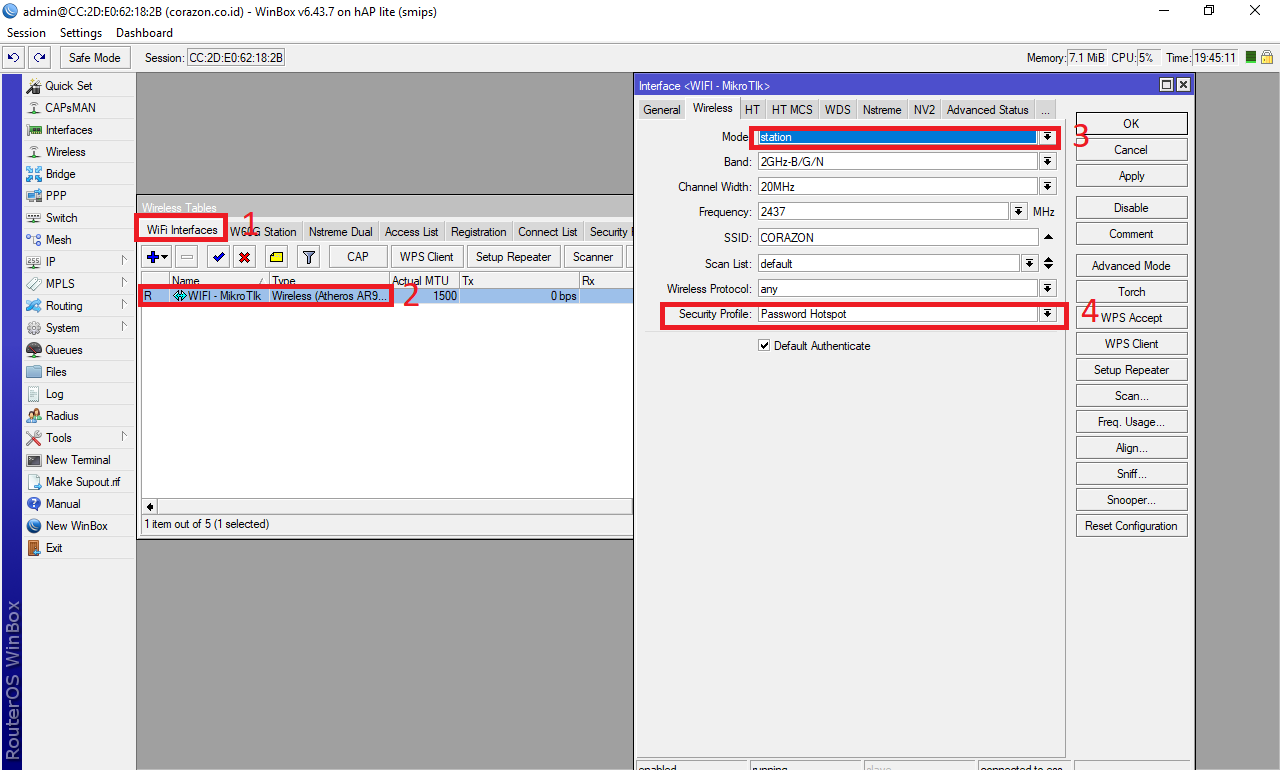Screen dimensions: 1280x770
Task: Open the Session menu
Action: [x=26, y=33]
